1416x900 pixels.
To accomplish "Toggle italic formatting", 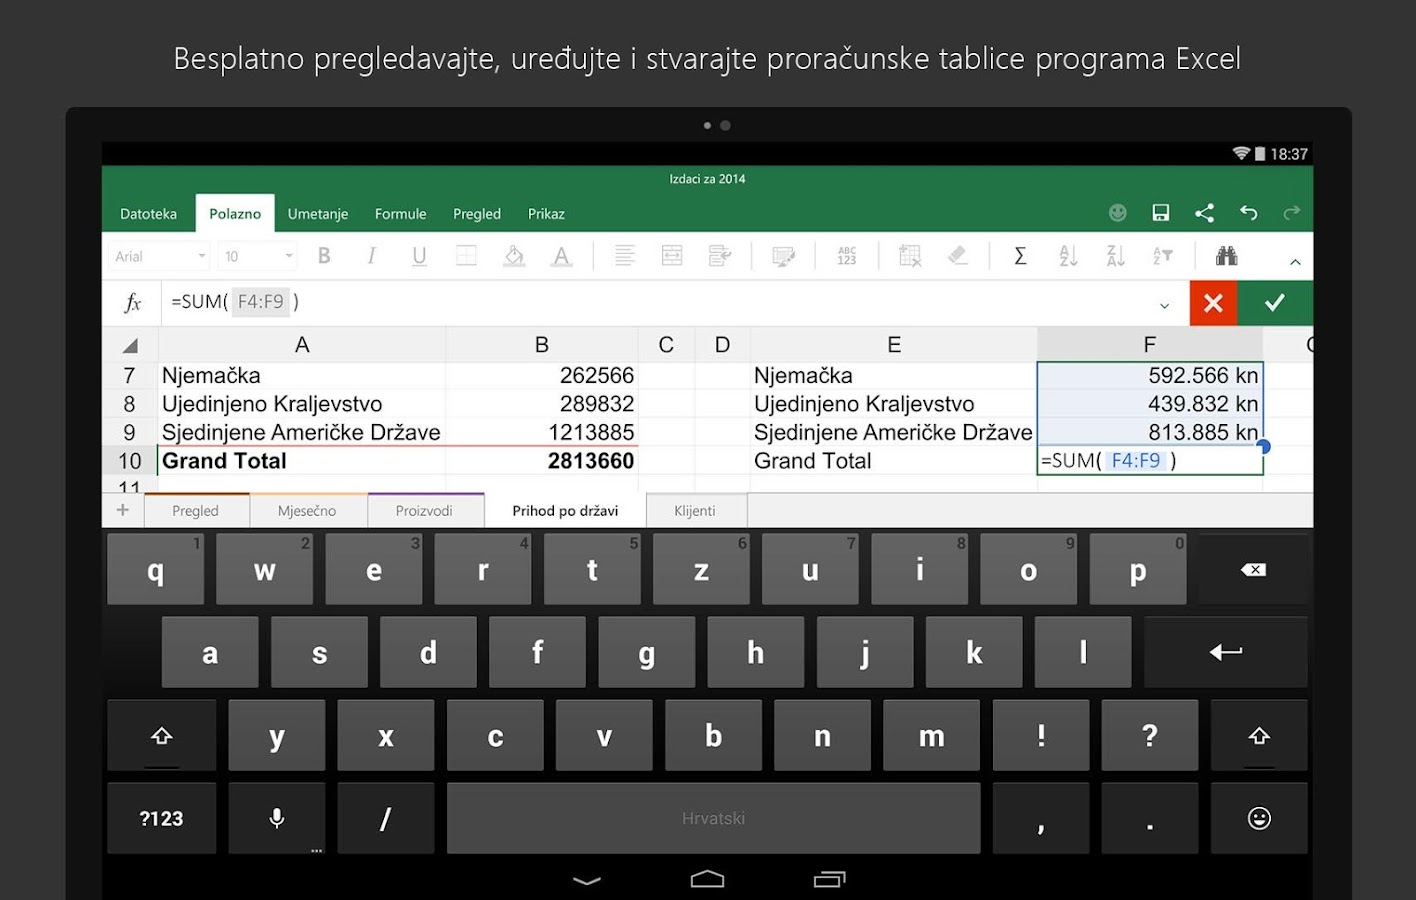I will [371, 255].
